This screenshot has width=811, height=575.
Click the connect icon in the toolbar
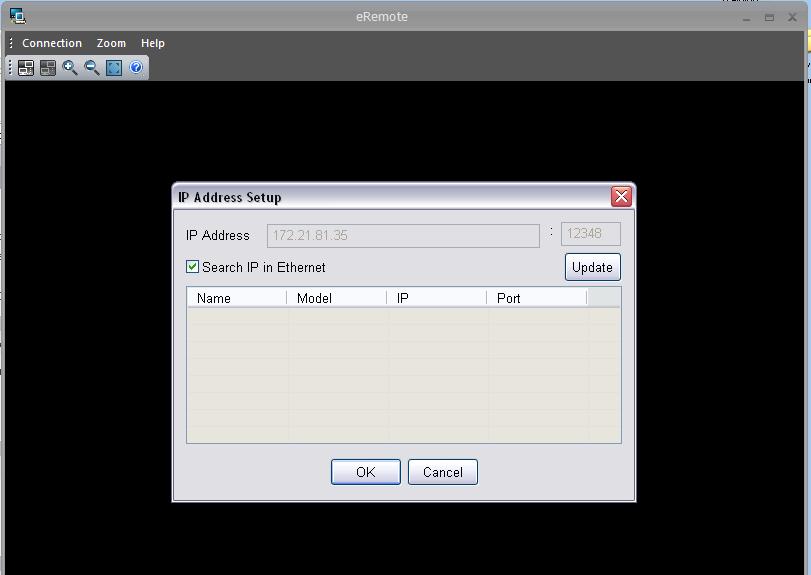[26, 68]
